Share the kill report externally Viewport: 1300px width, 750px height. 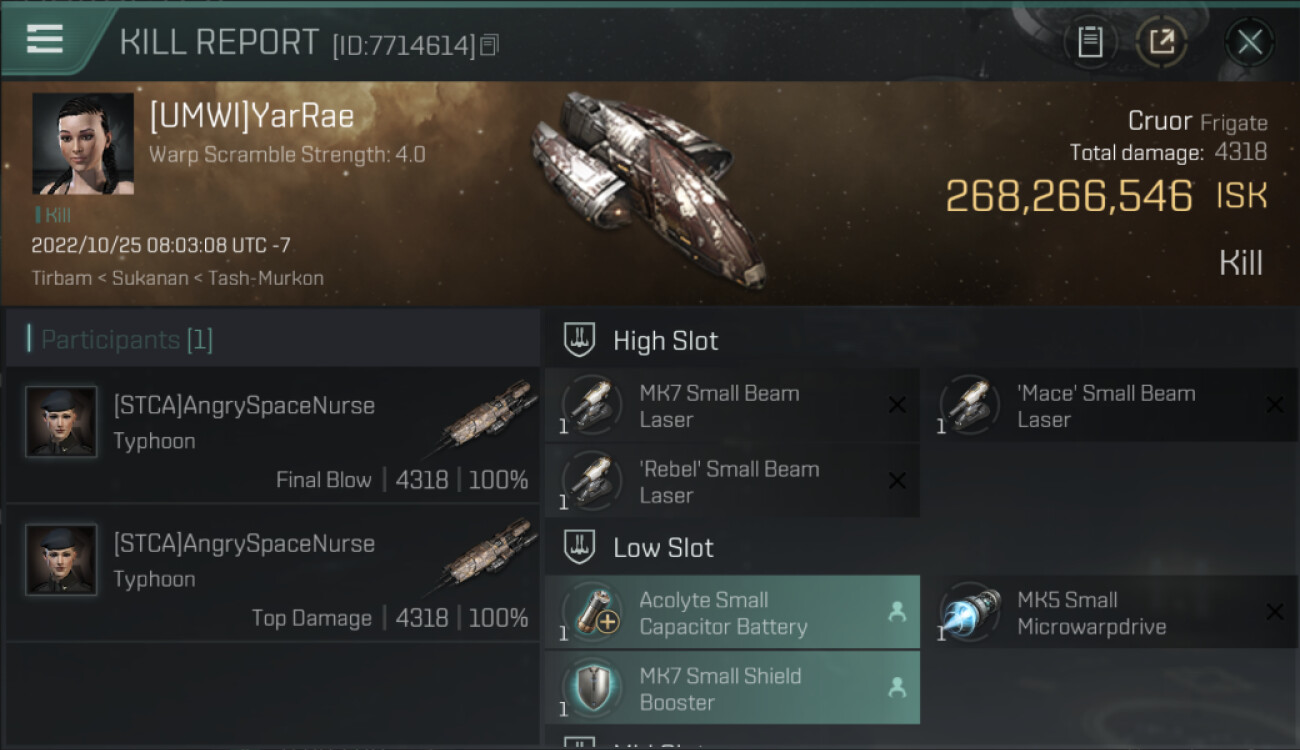(x=1161, y=42)
